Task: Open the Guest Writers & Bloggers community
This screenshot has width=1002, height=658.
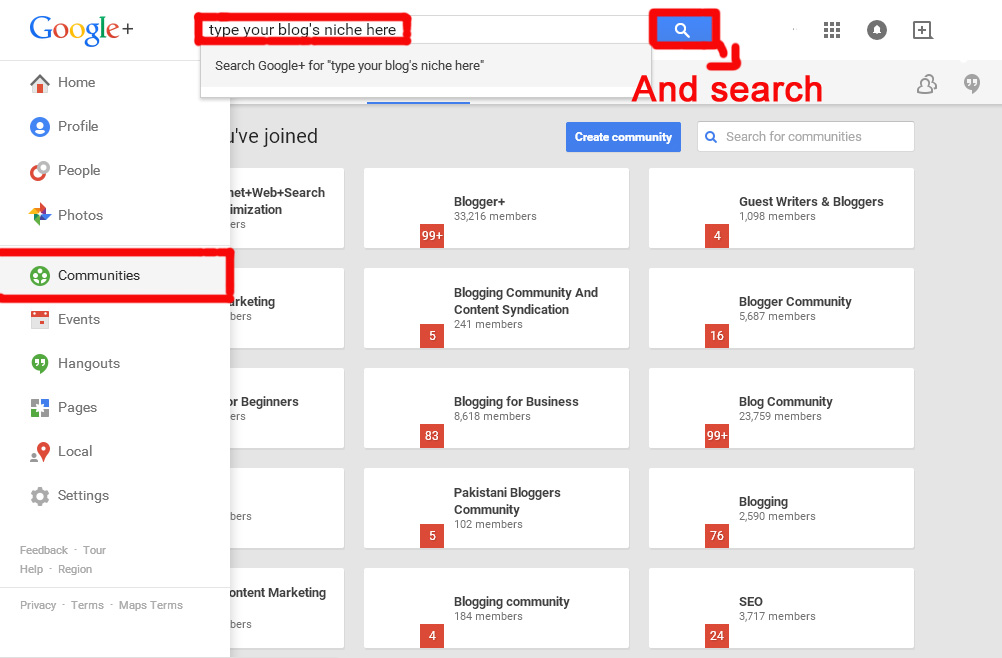Action: [782, 208]
